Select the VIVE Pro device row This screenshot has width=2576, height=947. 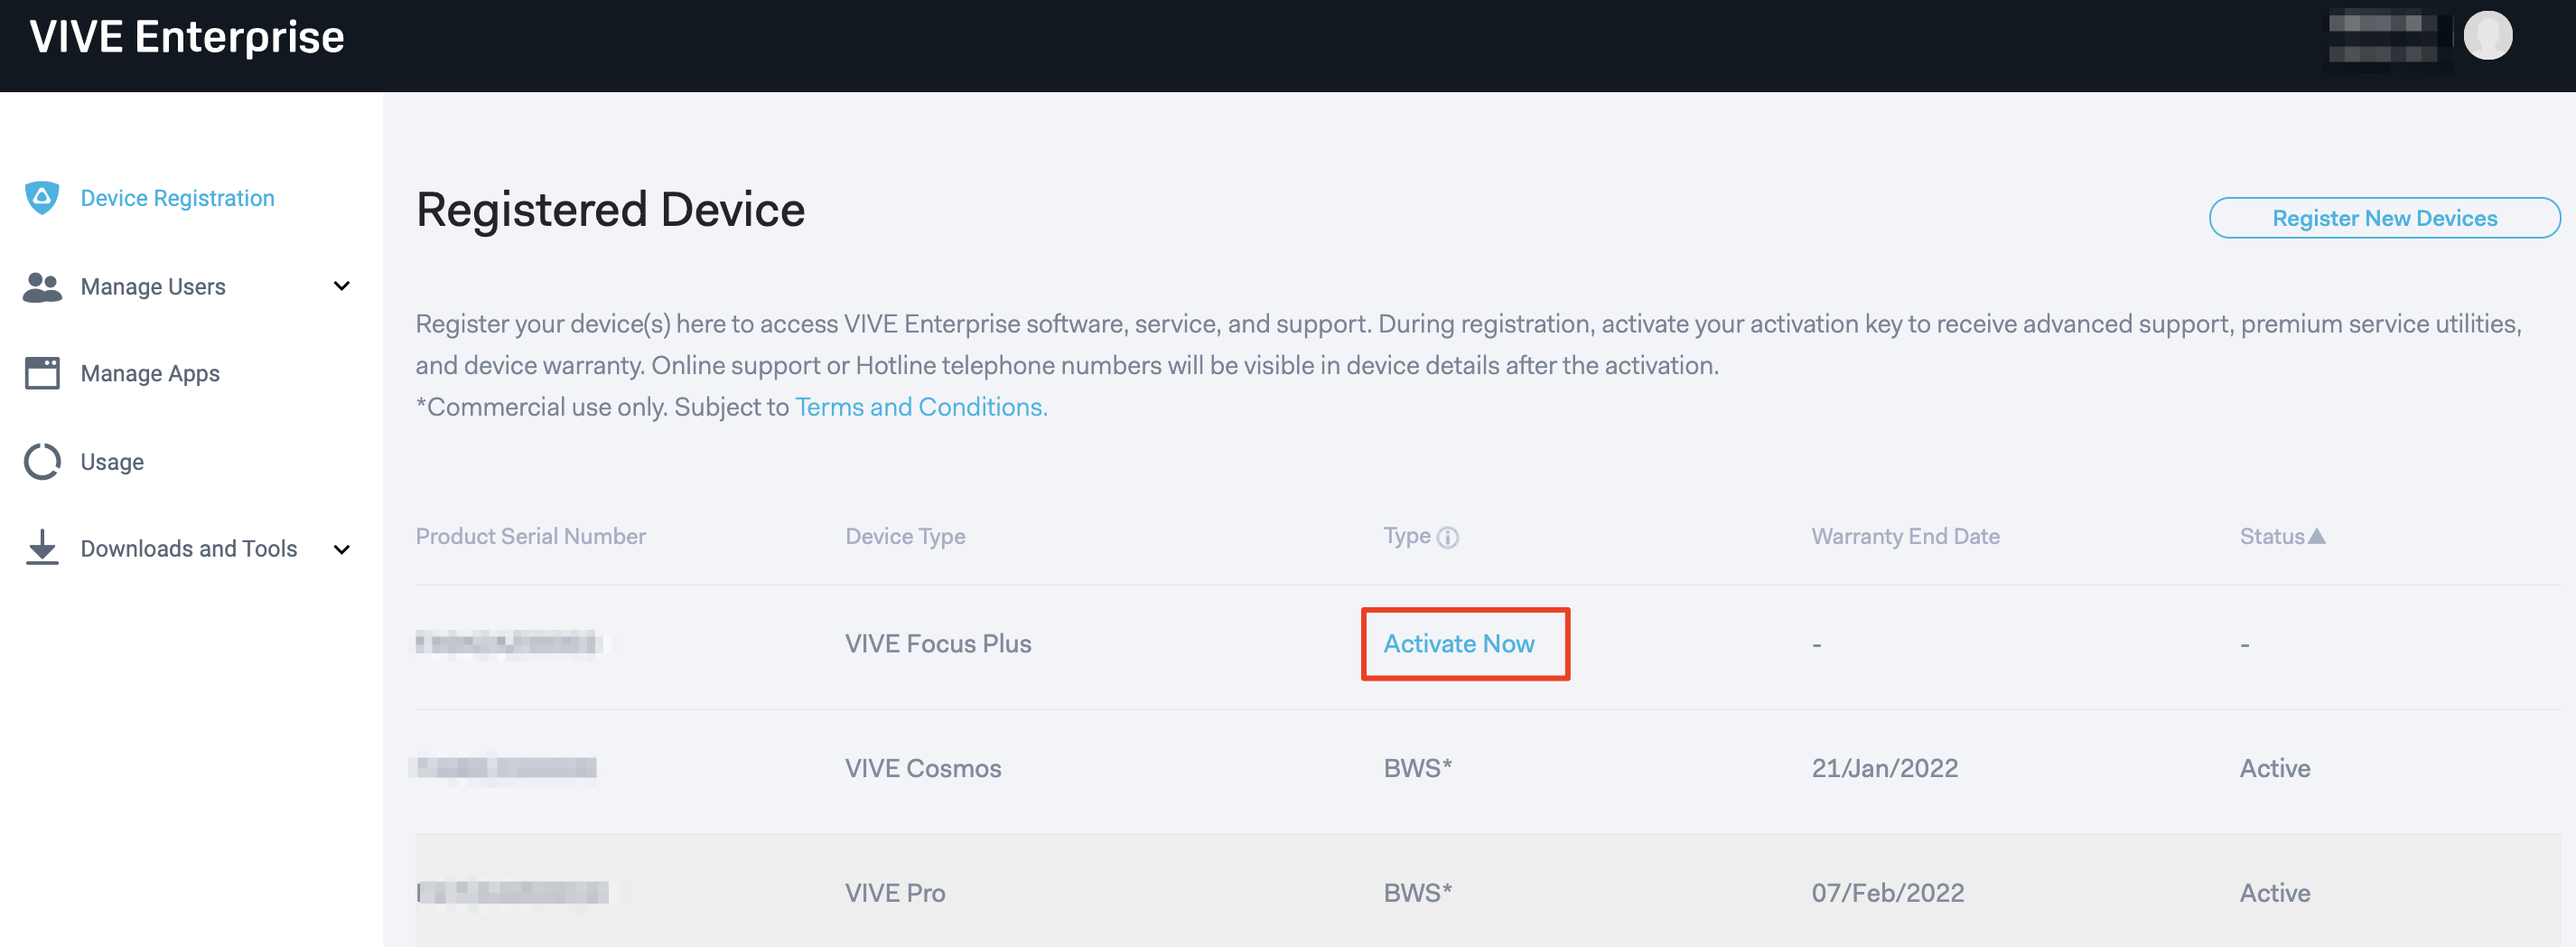click(x=1487, y=891)
